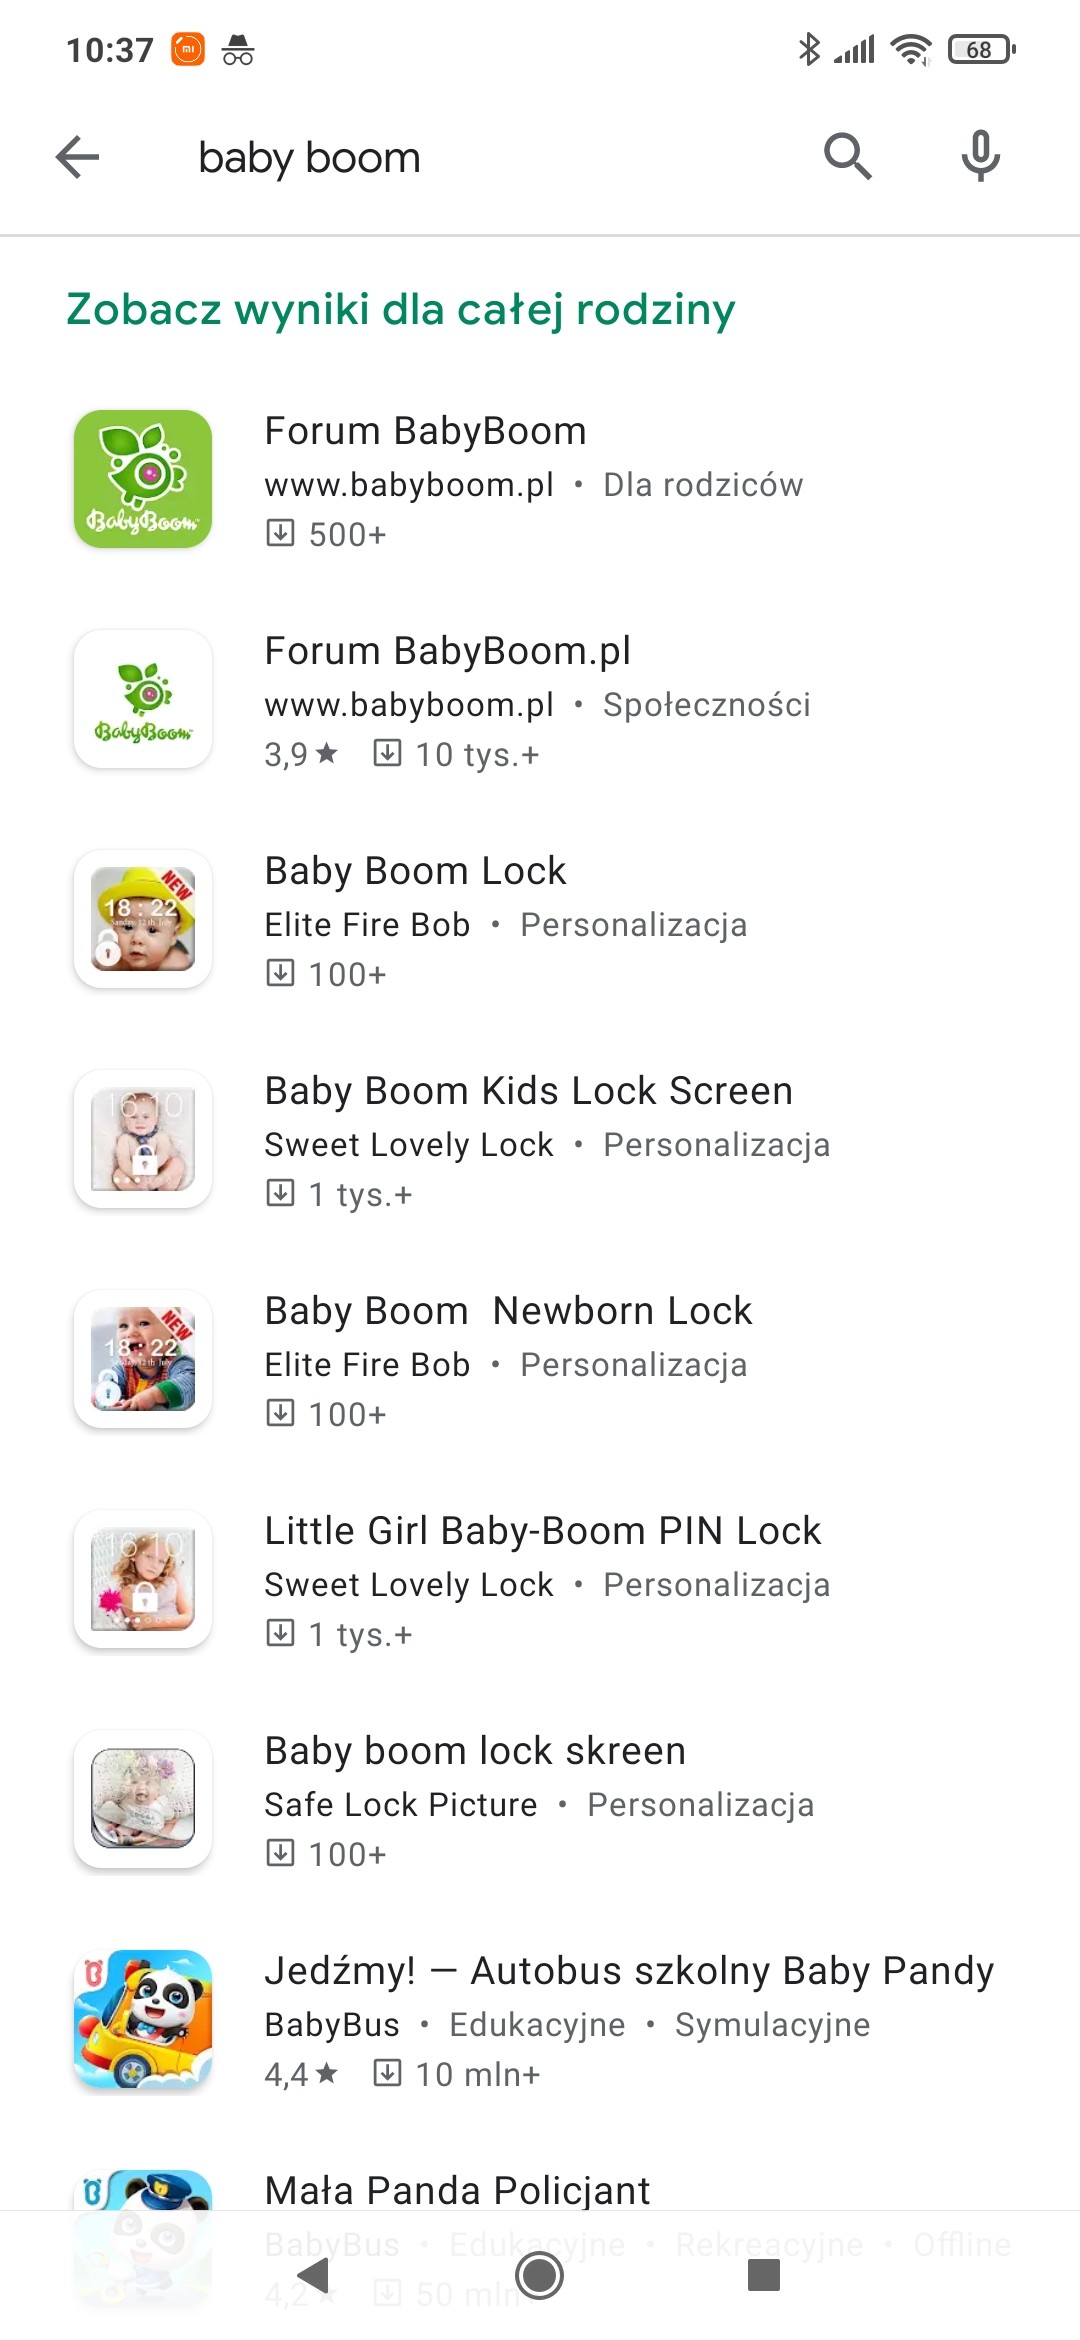Tap Baby Panda school bus app icon
Screen dimensions: 1080x2340
tap(143, 2019)
